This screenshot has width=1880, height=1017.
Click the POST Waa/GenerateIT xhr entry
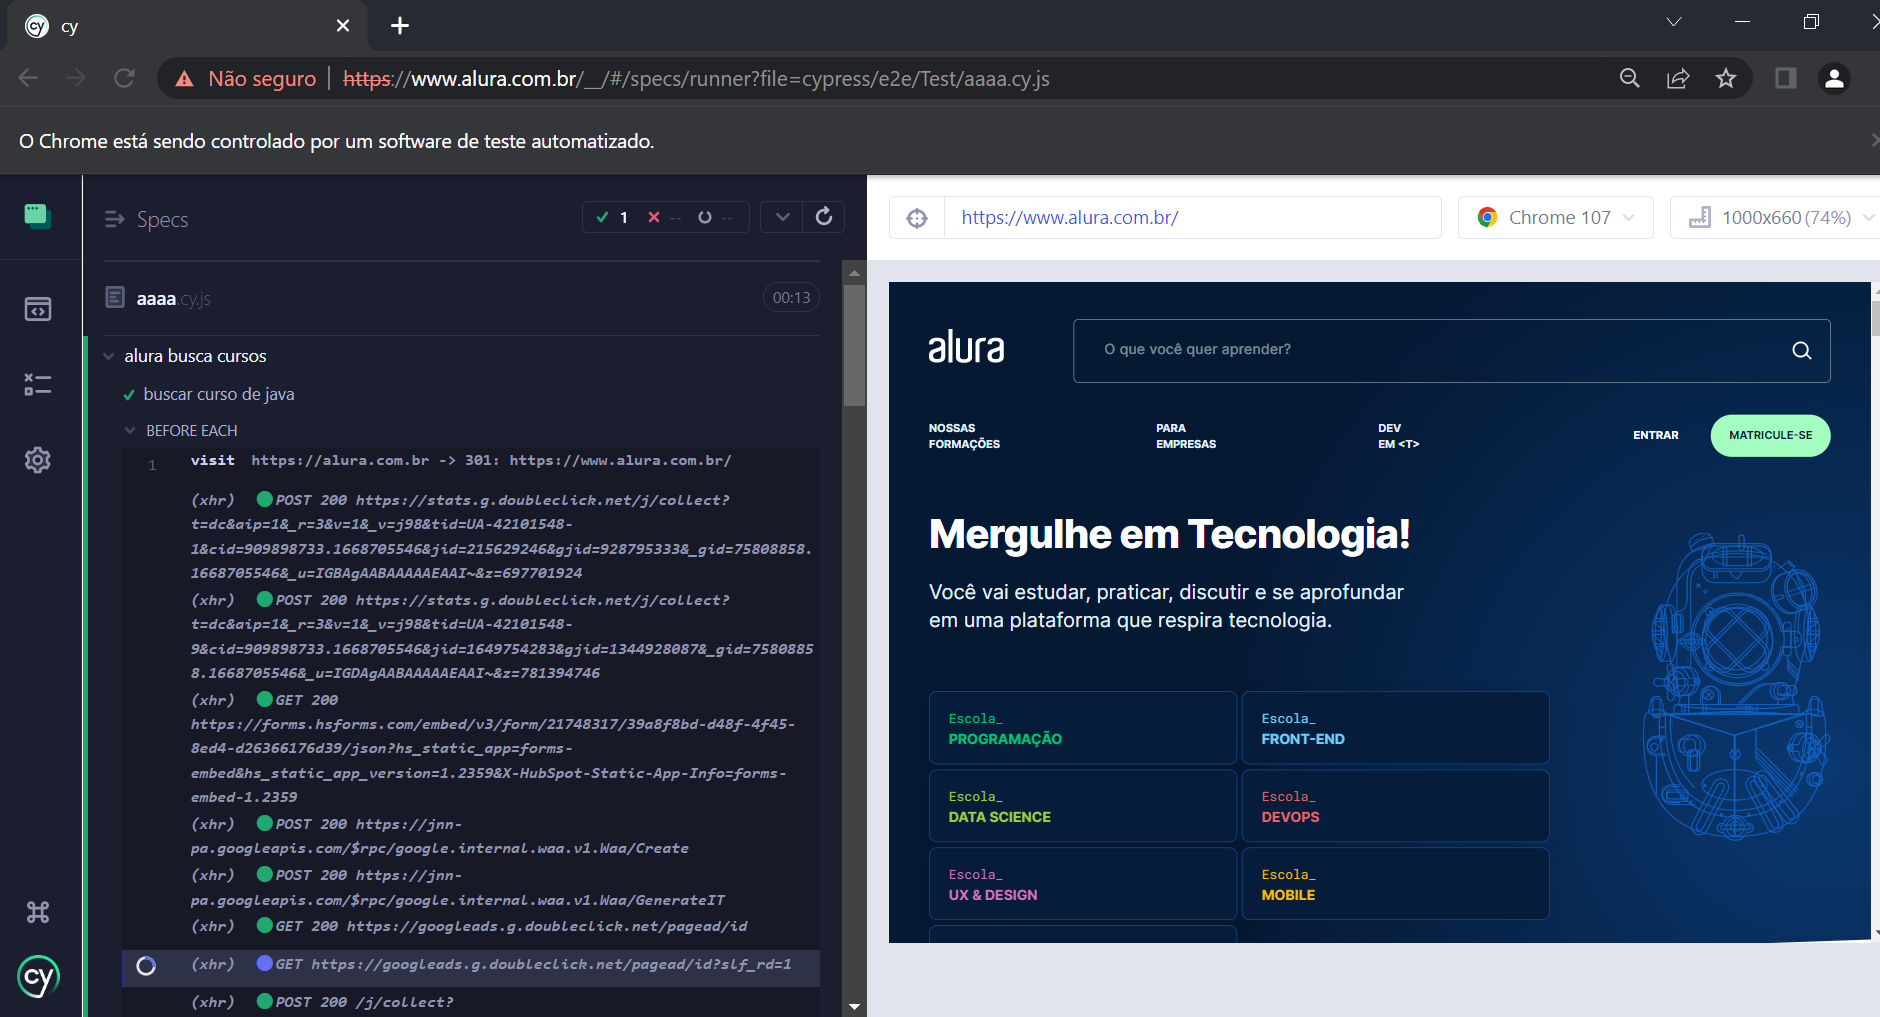(470, 887)
